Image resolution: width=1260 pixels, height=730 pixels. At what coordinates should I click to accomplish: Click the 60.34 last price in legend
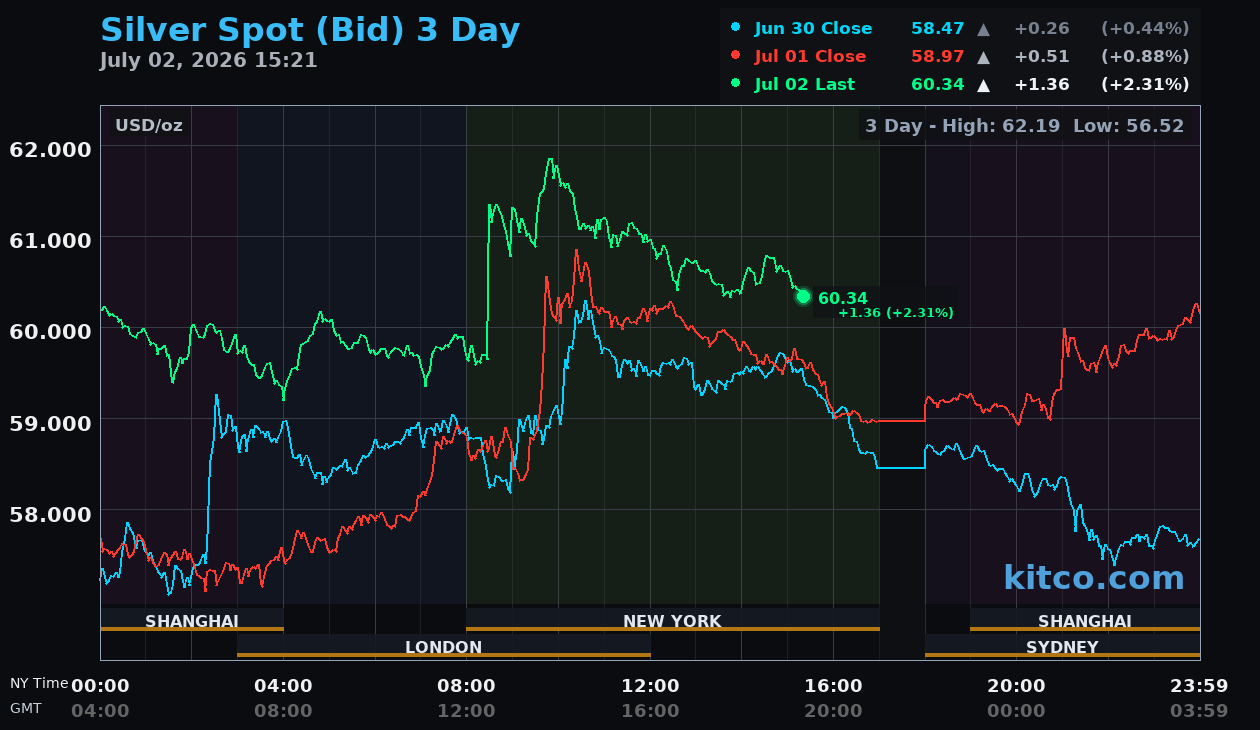937,85
